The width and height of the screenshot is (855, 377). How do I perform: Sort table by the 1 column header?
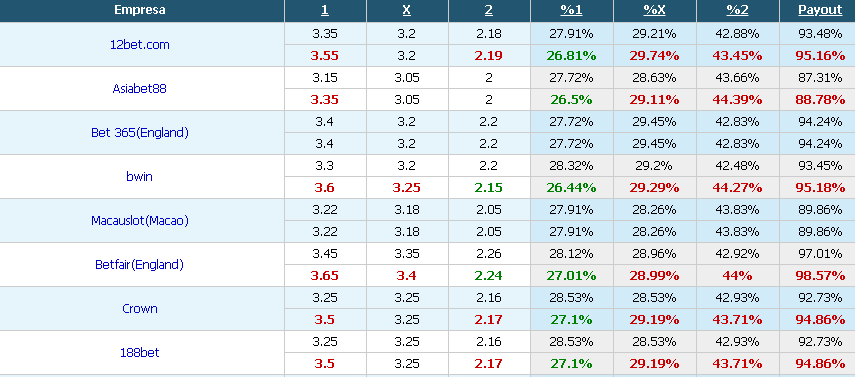point(325,10)
